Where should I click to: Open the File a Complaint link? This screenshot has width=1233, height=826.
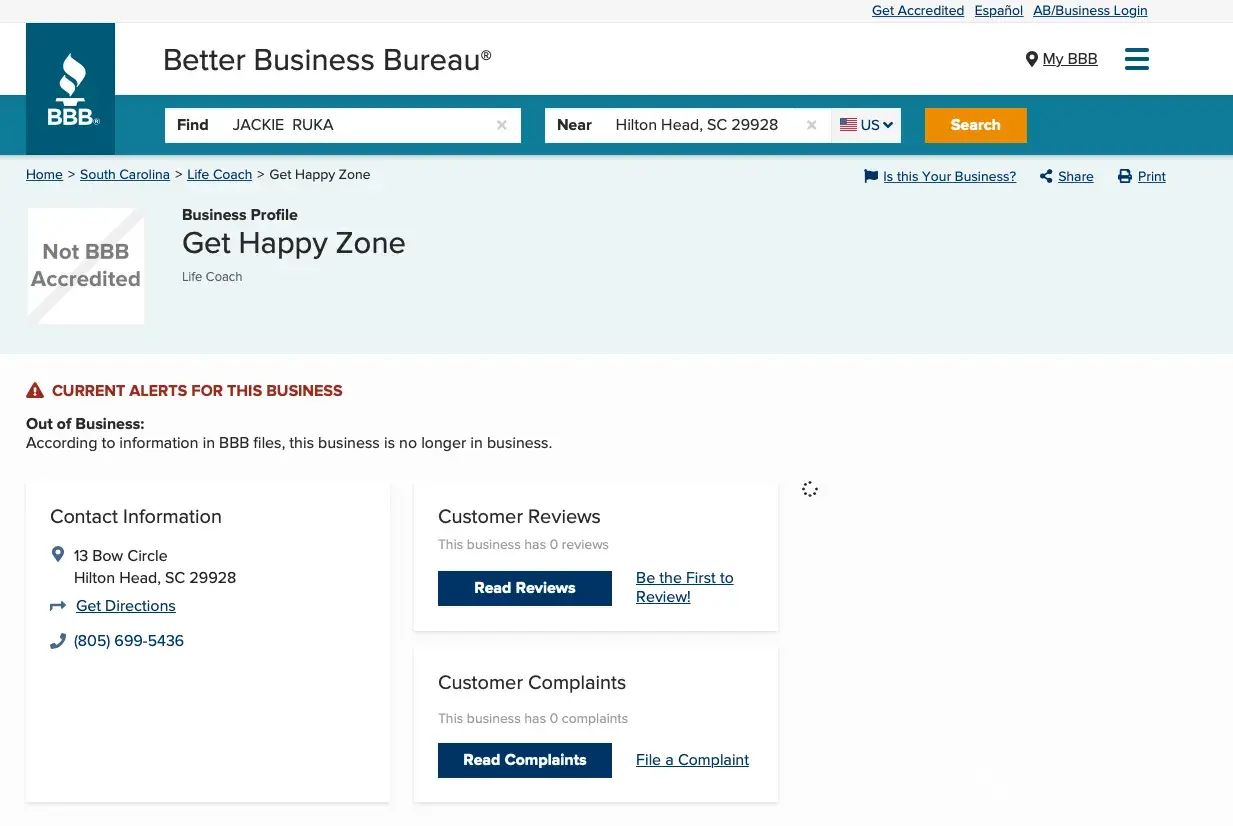pyautogui.click(x=692, y=760)
